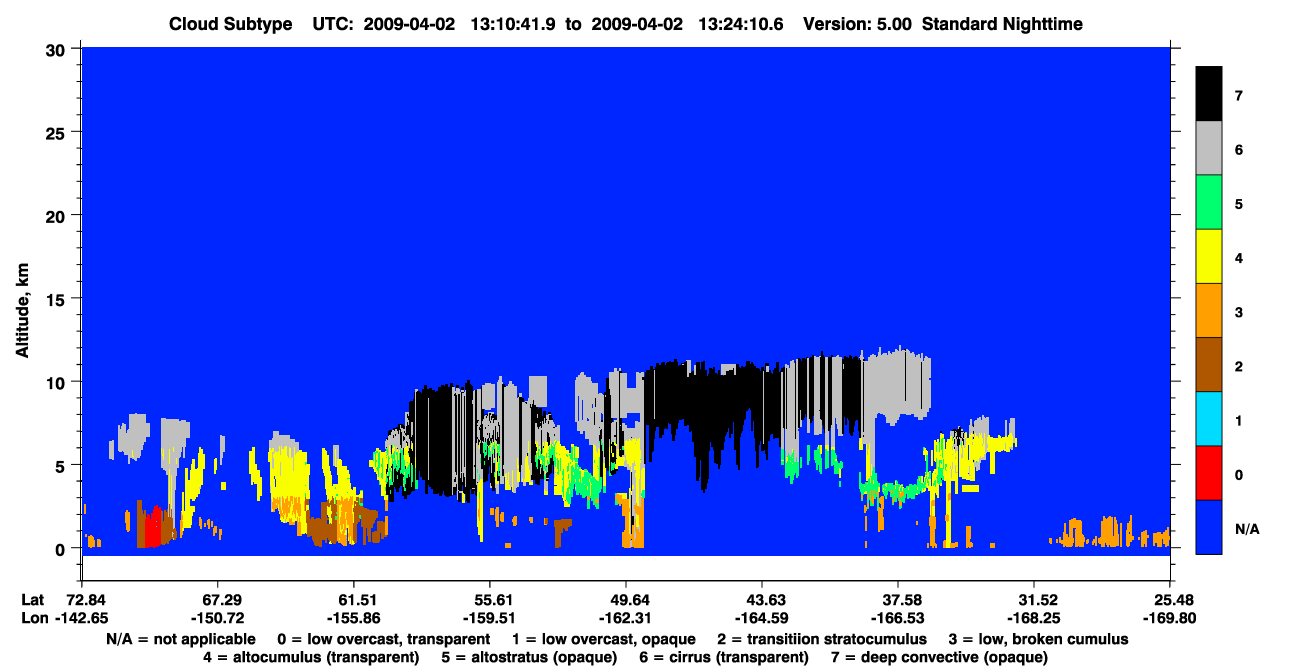Image resolution: width=1300 pixels, height=667 pixels.
Task: Click the gray cirrus swatch labeled 6
Action: (x=1209, y=148)
